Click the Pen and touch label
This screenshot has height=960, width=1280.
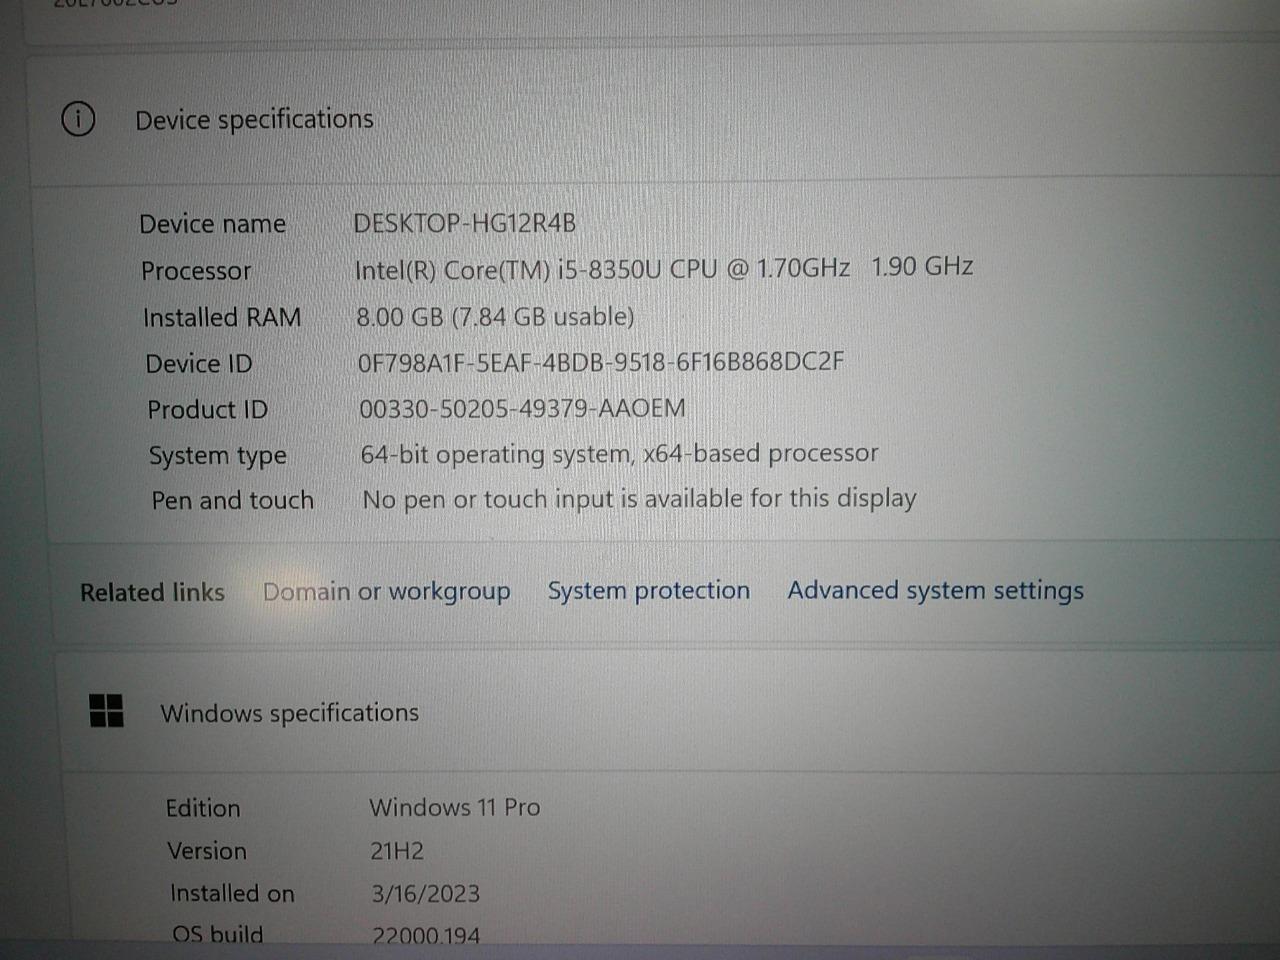[x=232, y=500]
